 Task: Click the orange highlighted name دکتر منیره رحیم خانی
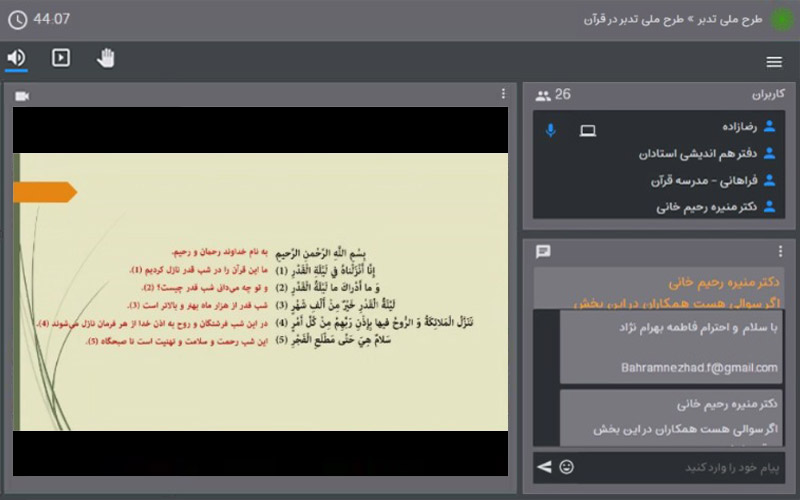coord(723,282)
